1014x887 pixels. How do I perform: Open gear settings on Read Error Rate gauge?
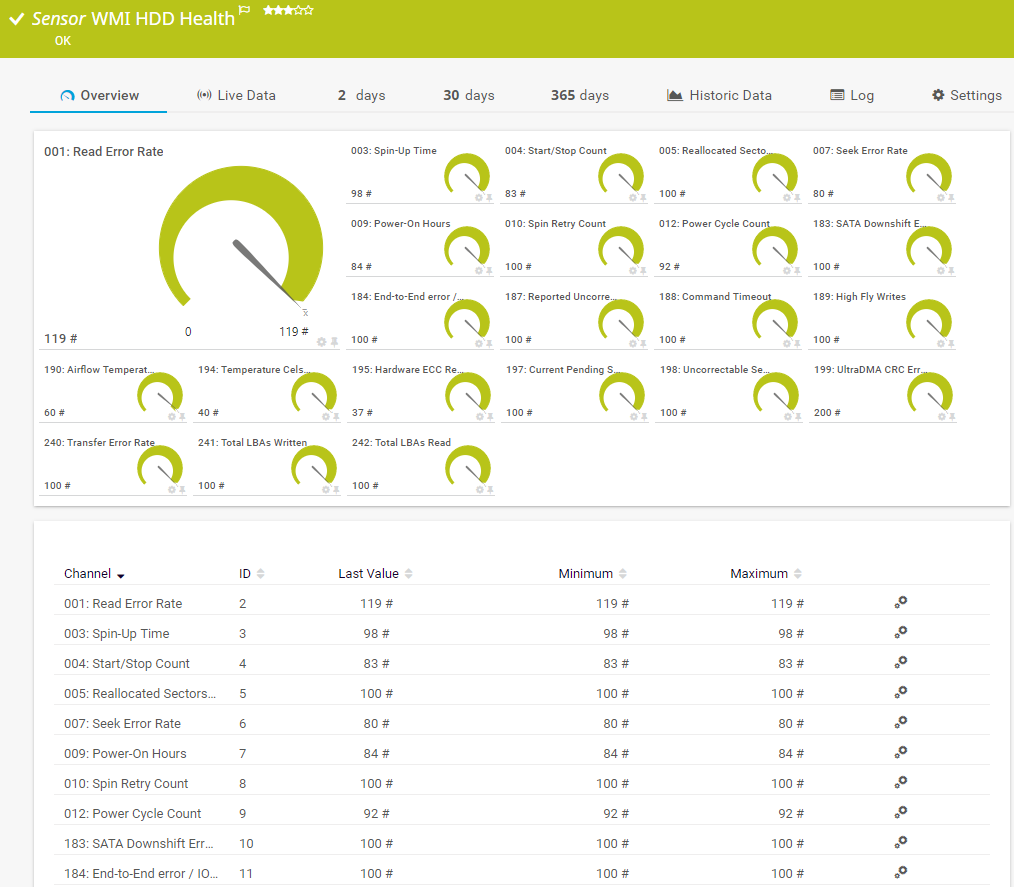(321, 342)
